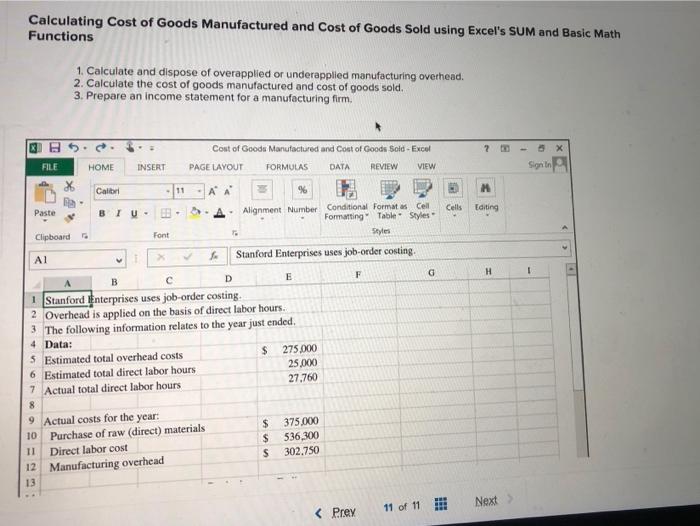Toggle Italic formatting

pyautogui.click(x=118, y=213)
